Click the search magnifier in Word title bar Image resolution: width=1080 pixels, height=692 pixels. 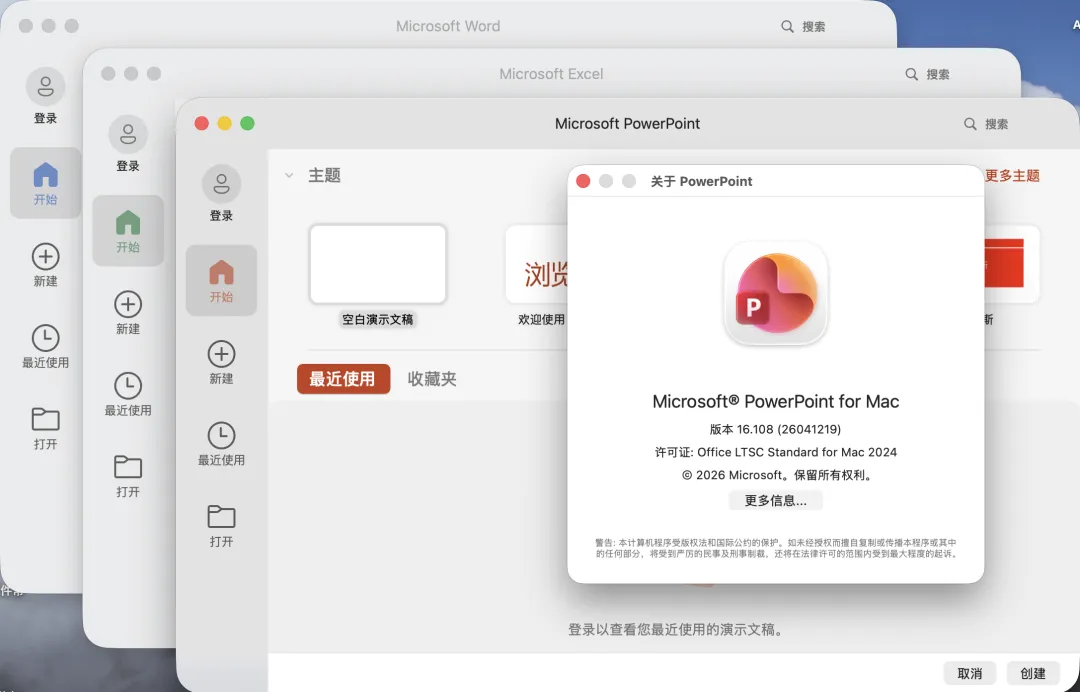(787, 26)
